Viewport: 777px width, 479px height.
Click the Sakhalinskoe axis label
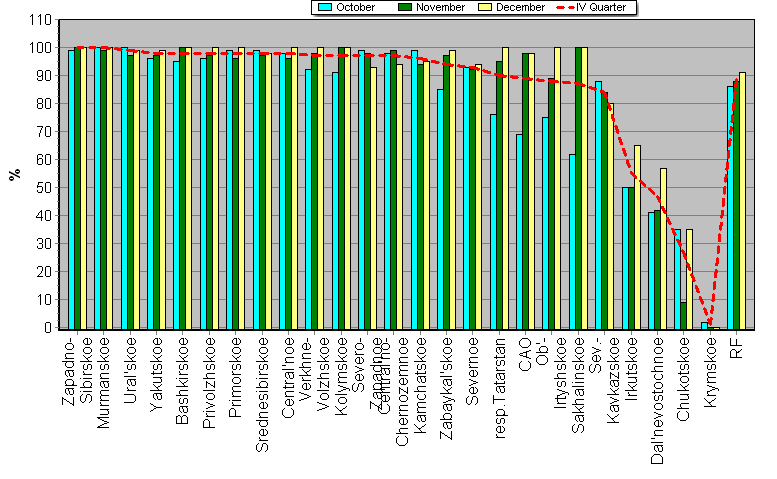coord(578,385)
